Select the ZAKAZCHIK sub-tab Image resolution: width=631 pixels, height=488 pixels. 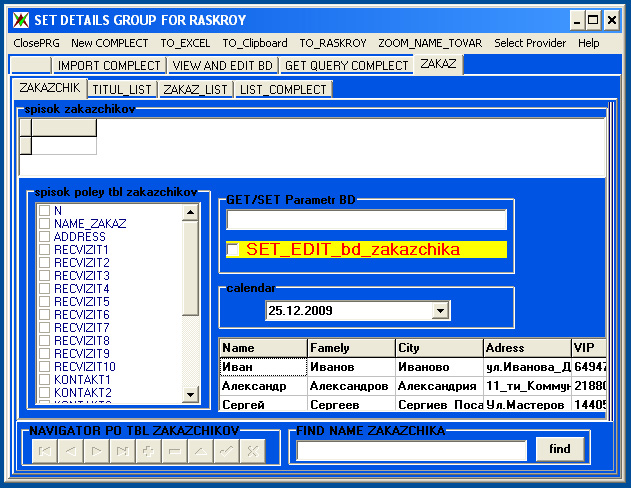click(50, 88)
